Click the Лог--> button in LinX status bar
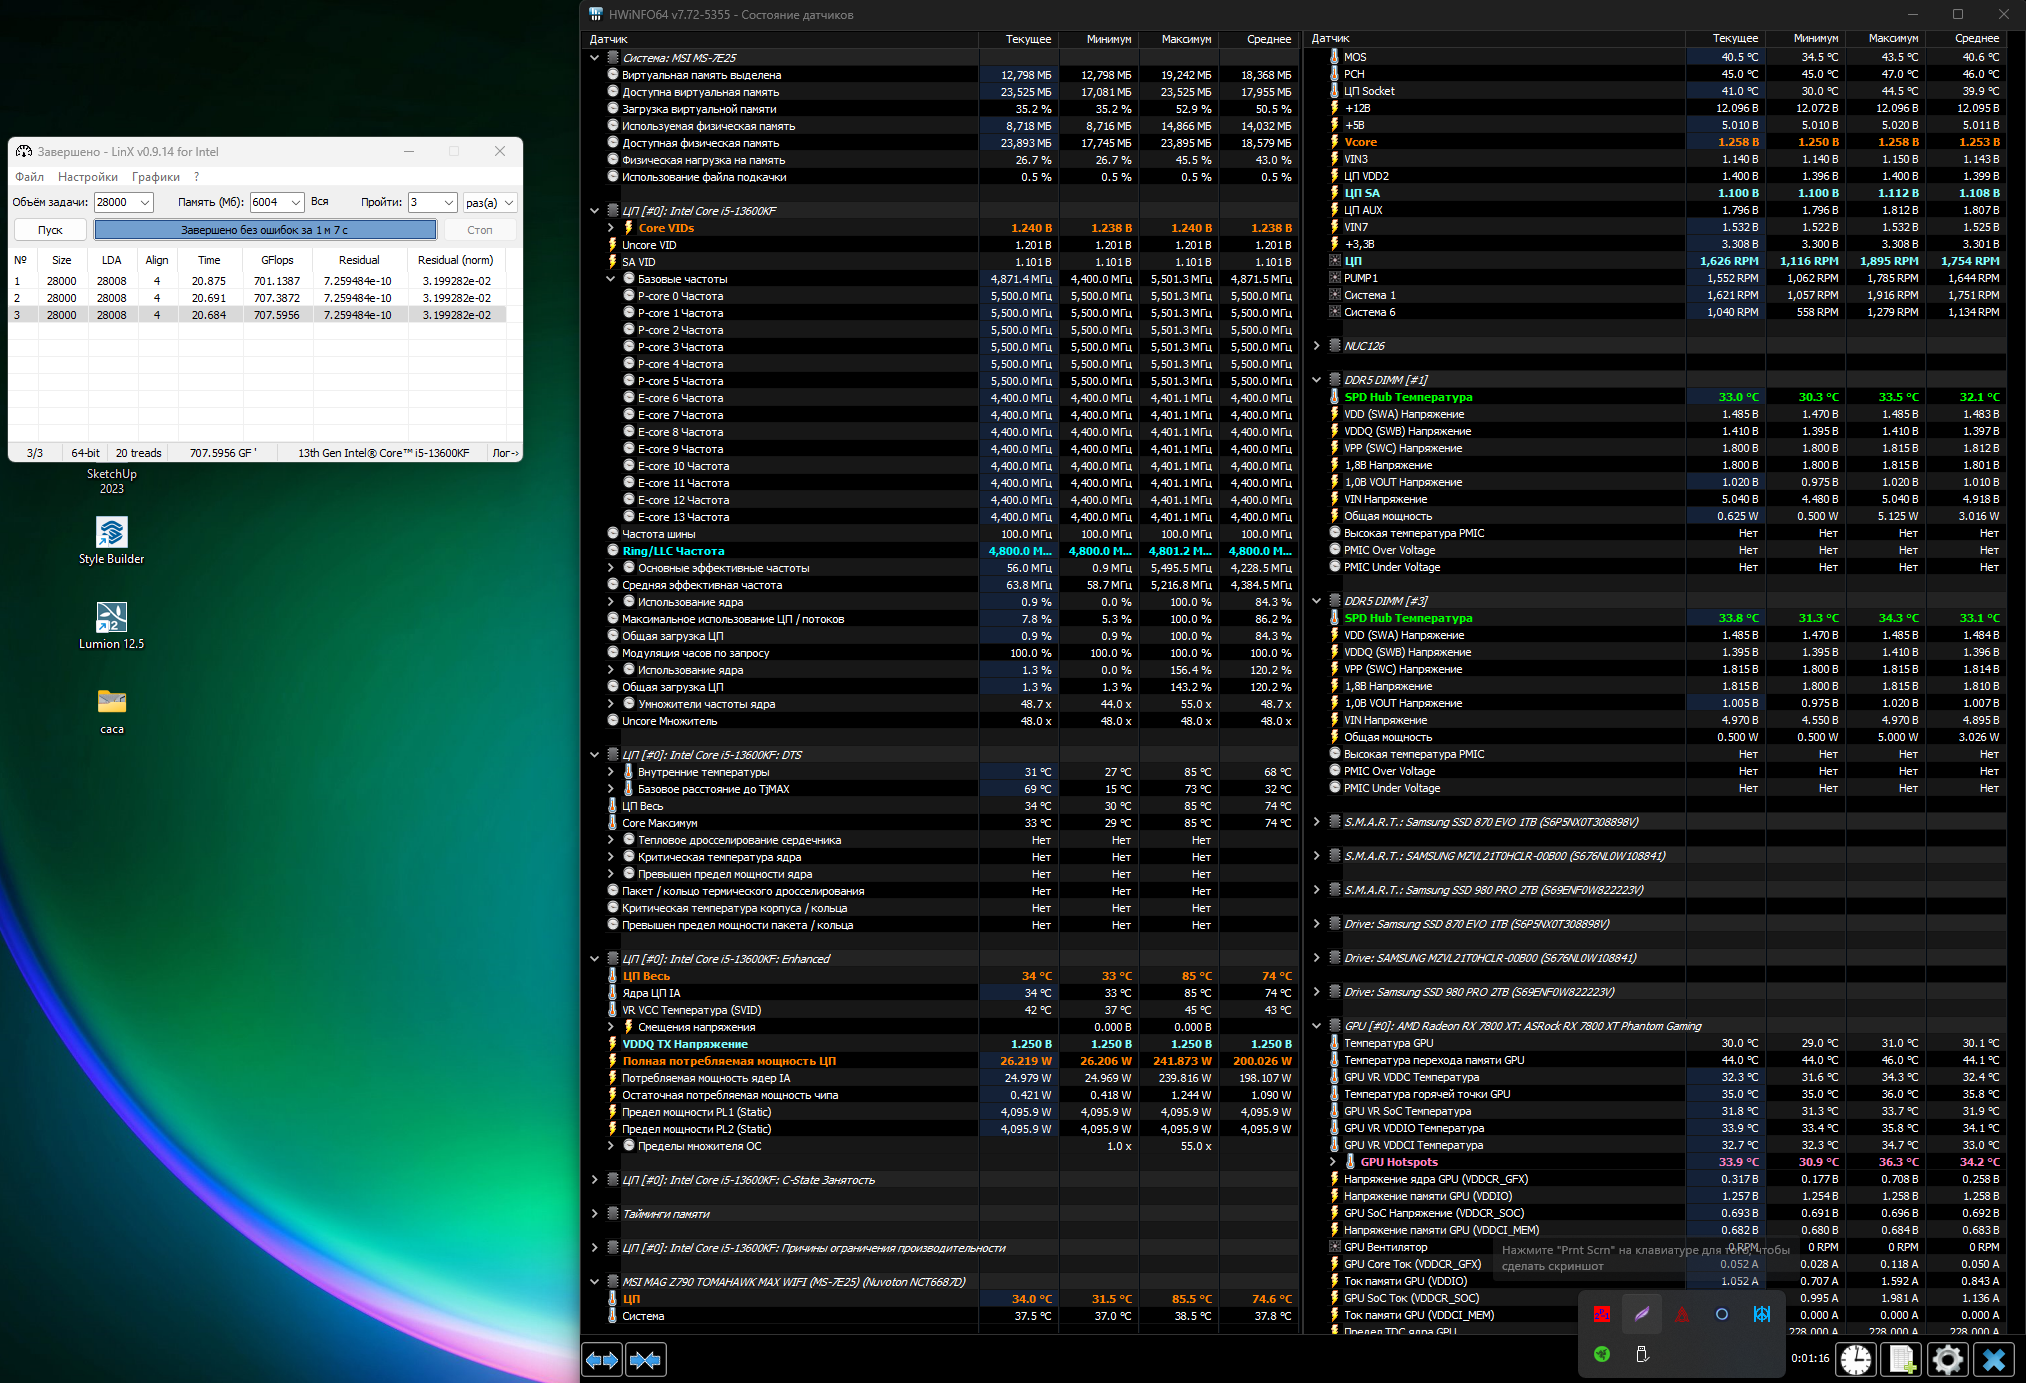Viewport: 2026px width, 1383px height. tap(505, 453)
